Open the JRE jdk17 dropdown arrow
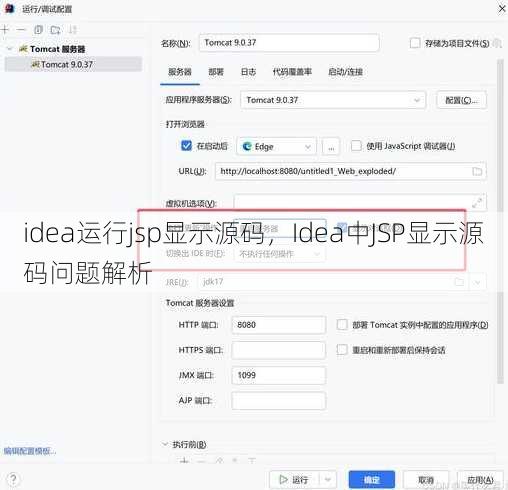The image size is (508, 490). [478, 282]
